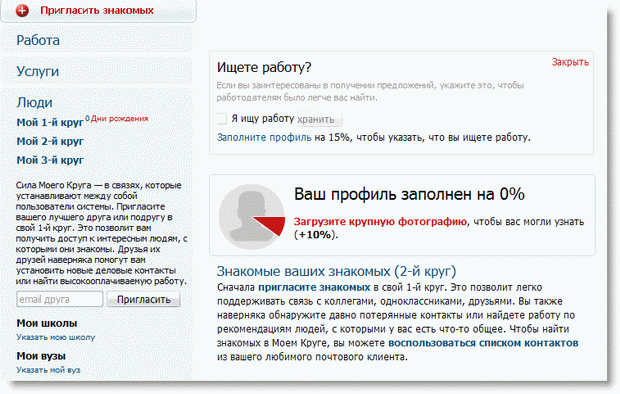Screen dimensions: 620x394
Task: Follow the пригласите знакомых link in text
Action: point(314,287)
